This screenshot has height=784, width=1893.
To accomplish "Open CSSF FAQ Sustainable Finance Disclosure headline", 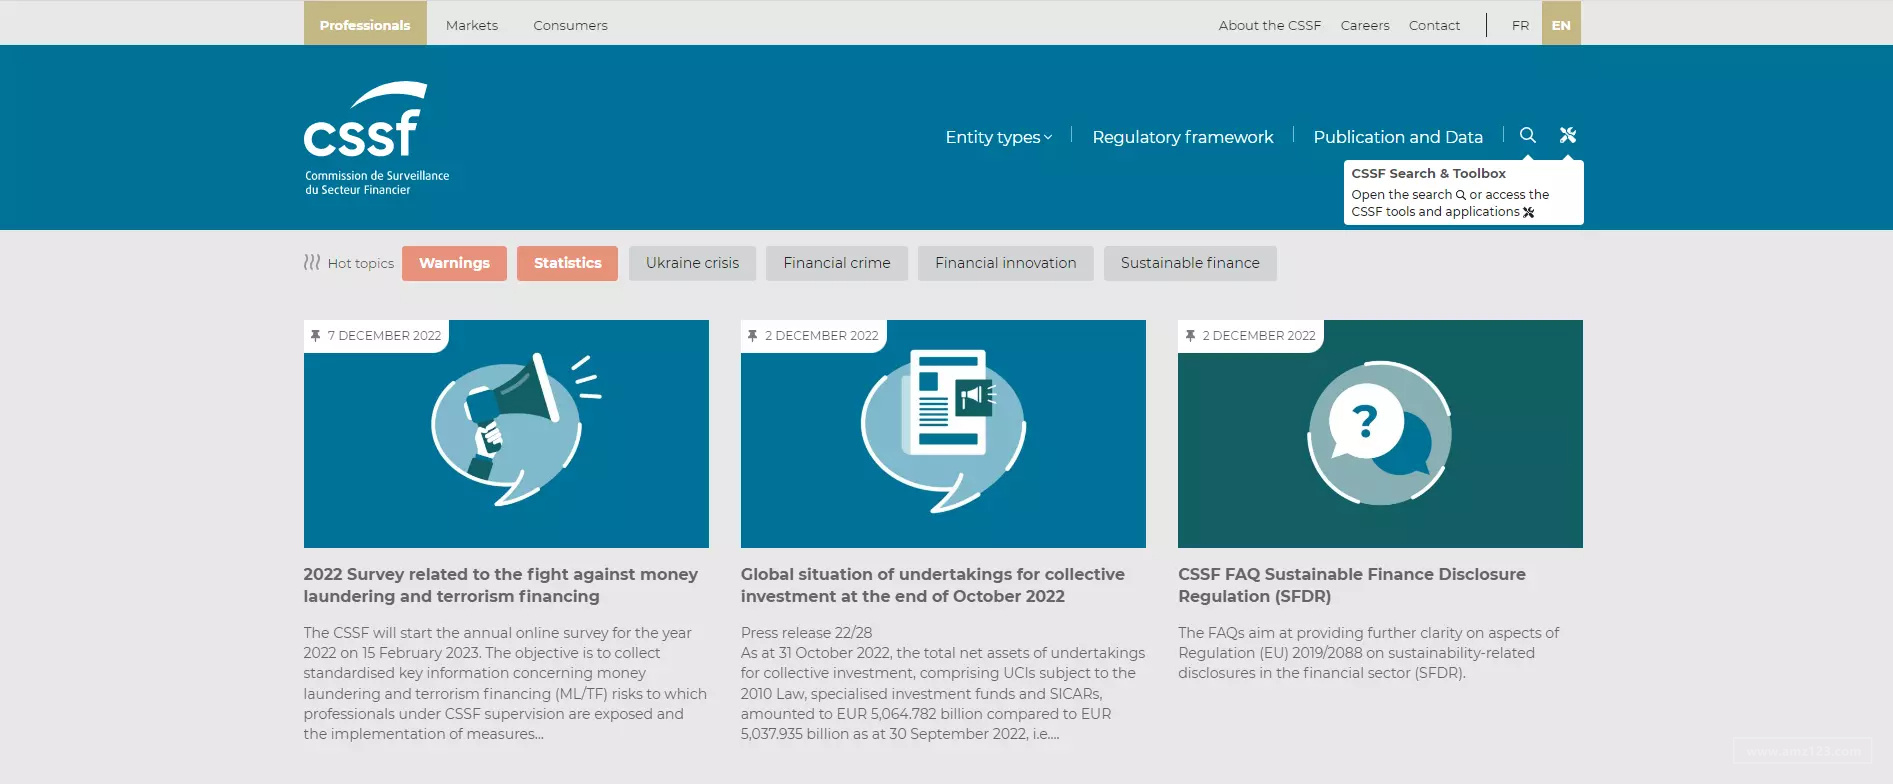I will click(x=1352, y=585).
